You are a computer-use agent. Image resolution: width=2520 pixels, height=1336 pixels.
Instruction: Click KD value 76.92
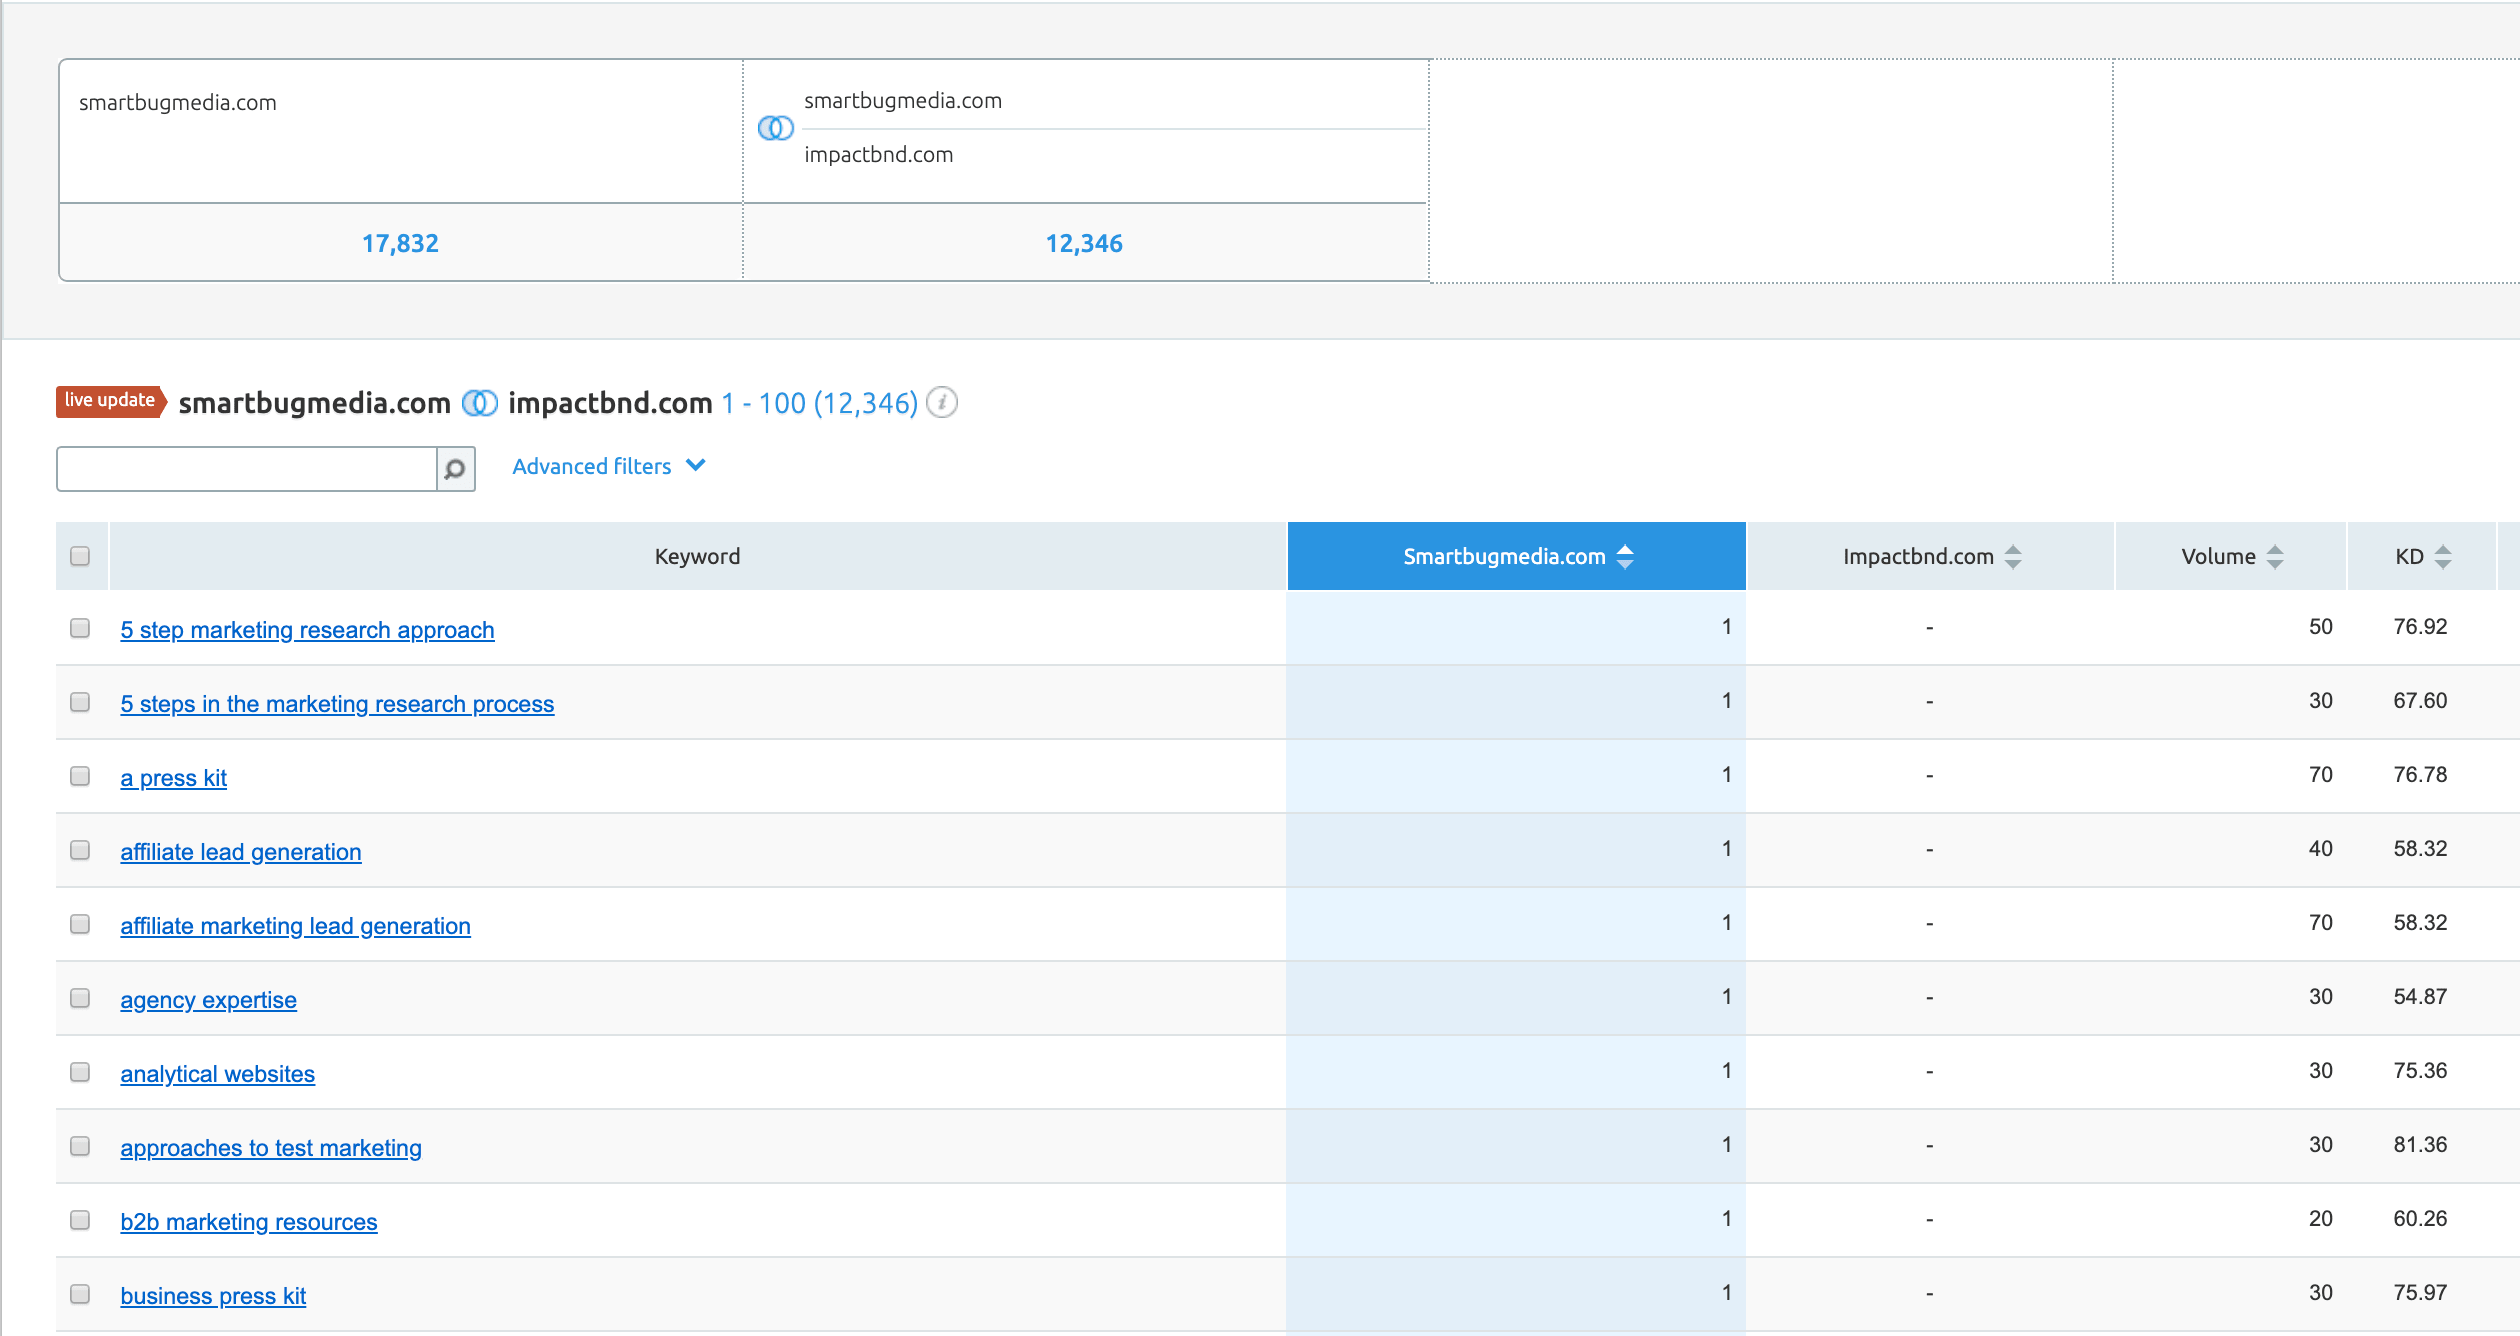click(2420, 627)
